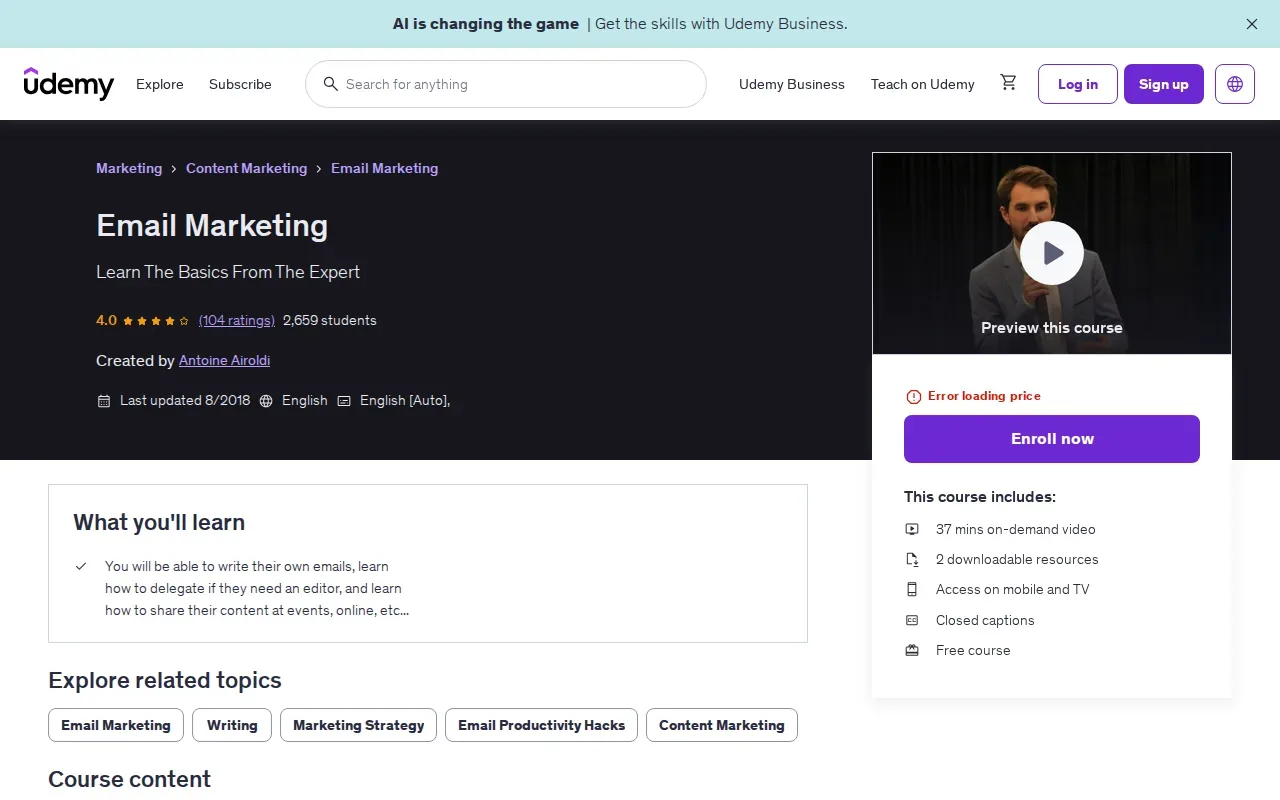Click the error warning icon beside price

[x=913, y=397]
